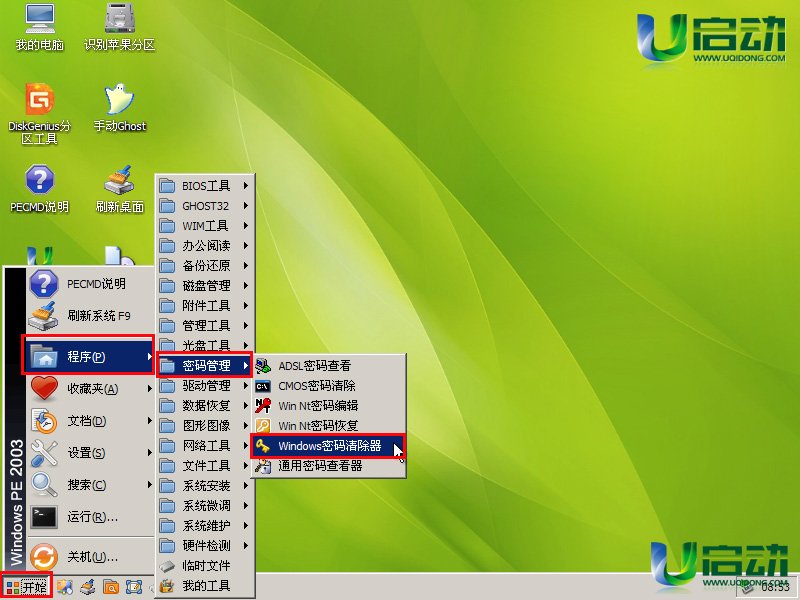Open DiskGenius分区工具 on the desktop

(x=39, y=113)
